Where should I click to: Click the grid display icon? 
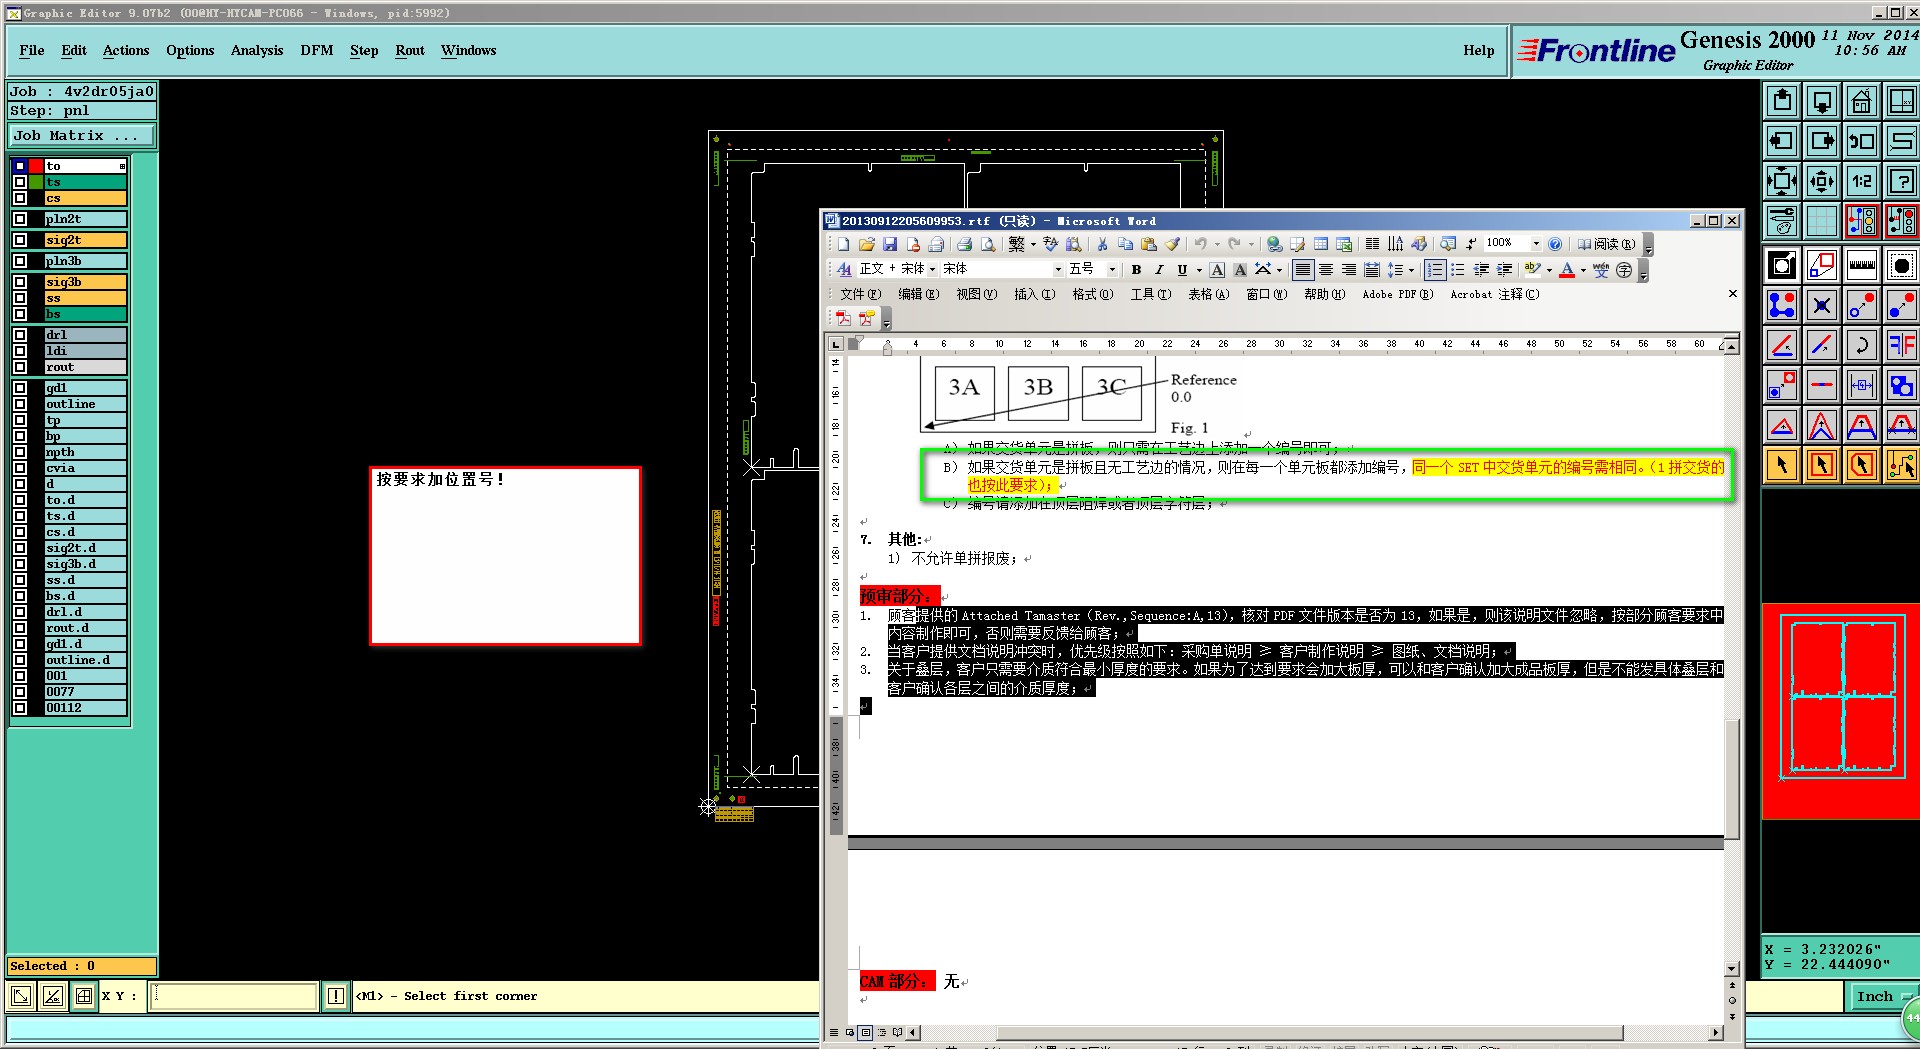point(1821,221)
